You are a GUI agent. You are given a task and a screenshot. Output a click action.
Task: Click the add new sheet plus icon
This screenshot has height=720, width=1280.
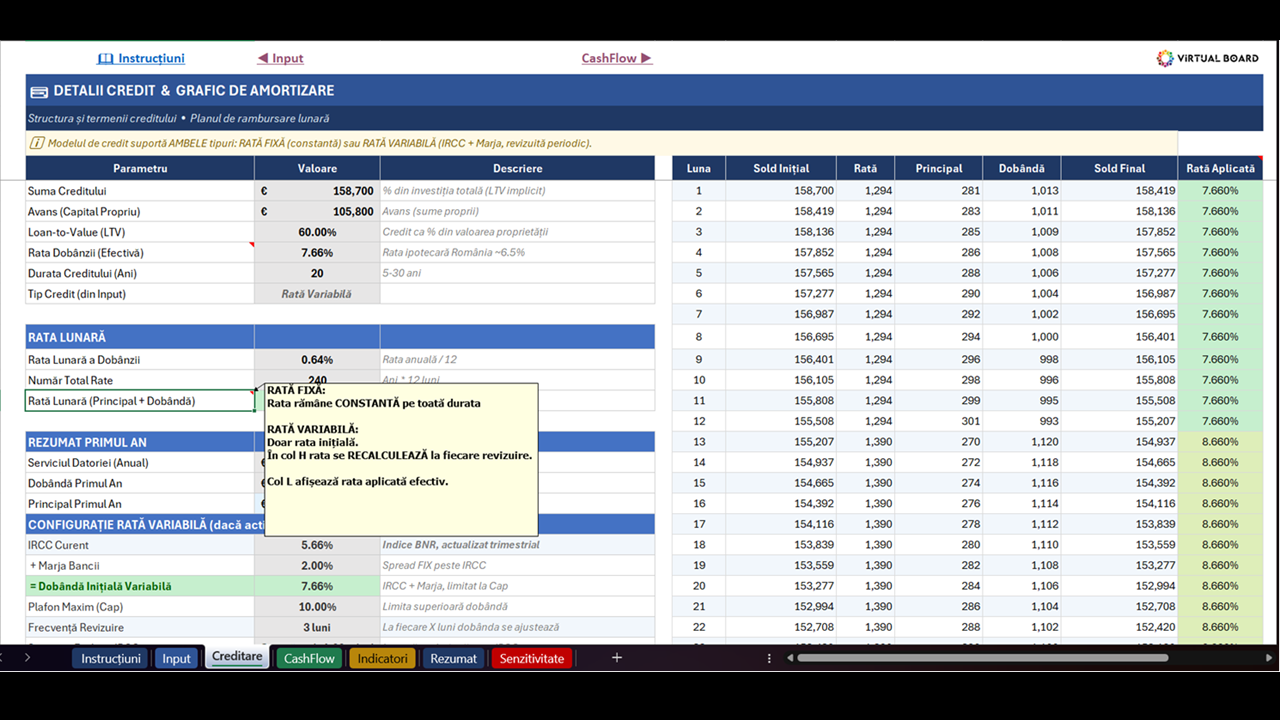617,658
